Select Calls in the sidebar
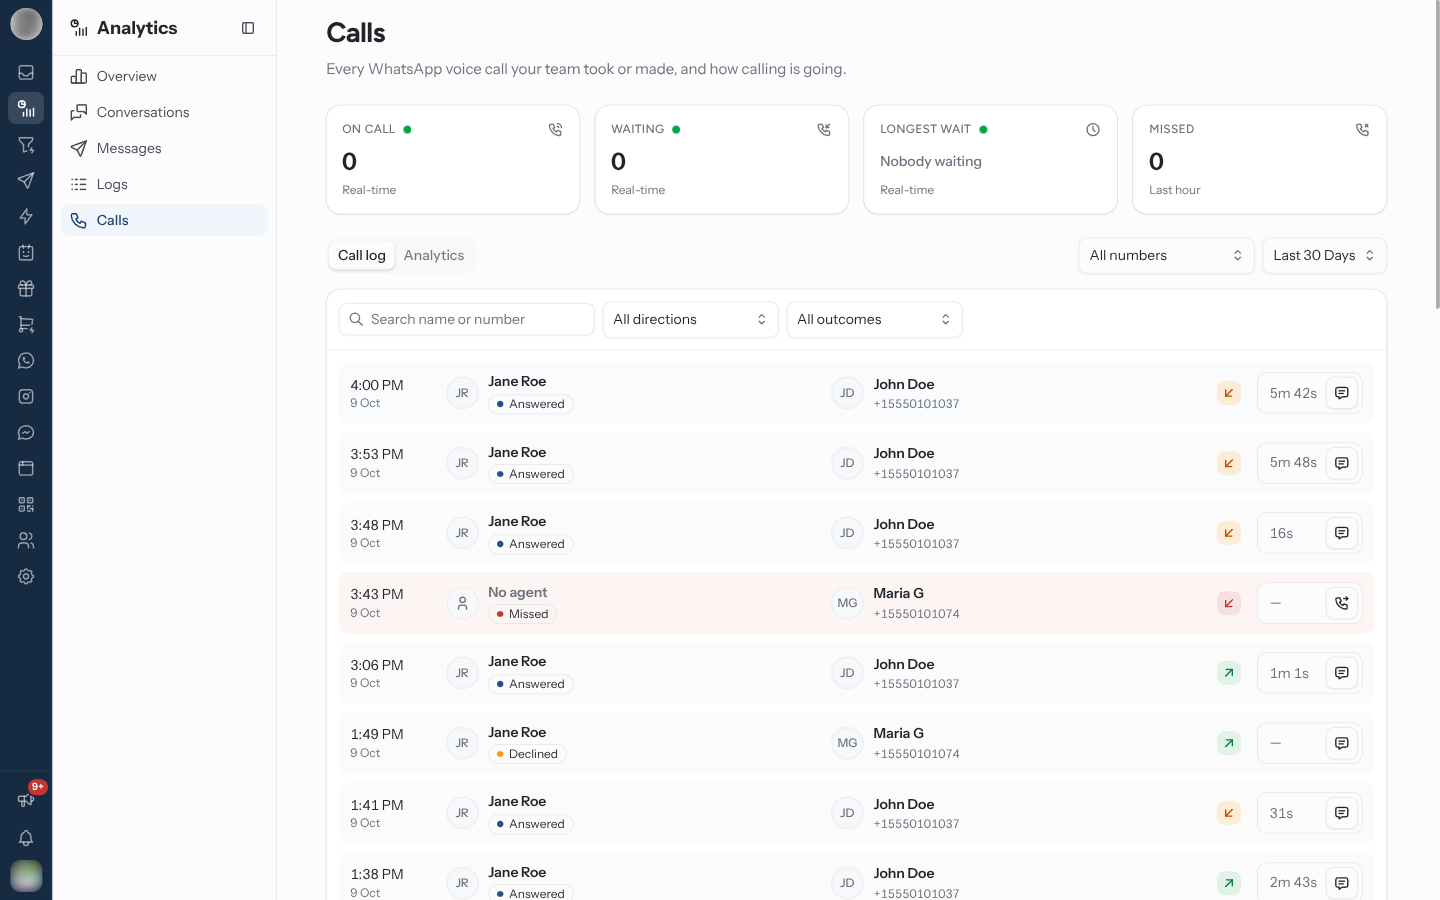The height and width of the screenshot is (900, 1440). coord(164,220)
